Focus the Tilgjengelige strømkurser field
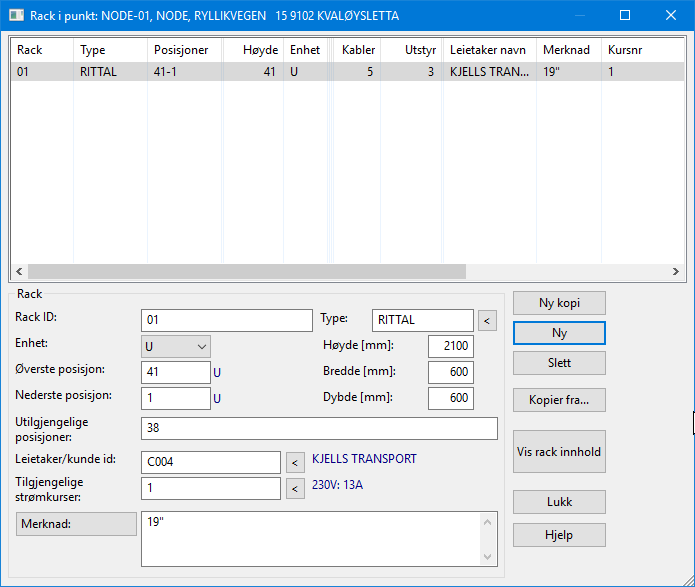This screenshot has width=695, height=587. (x=211, y=488)
